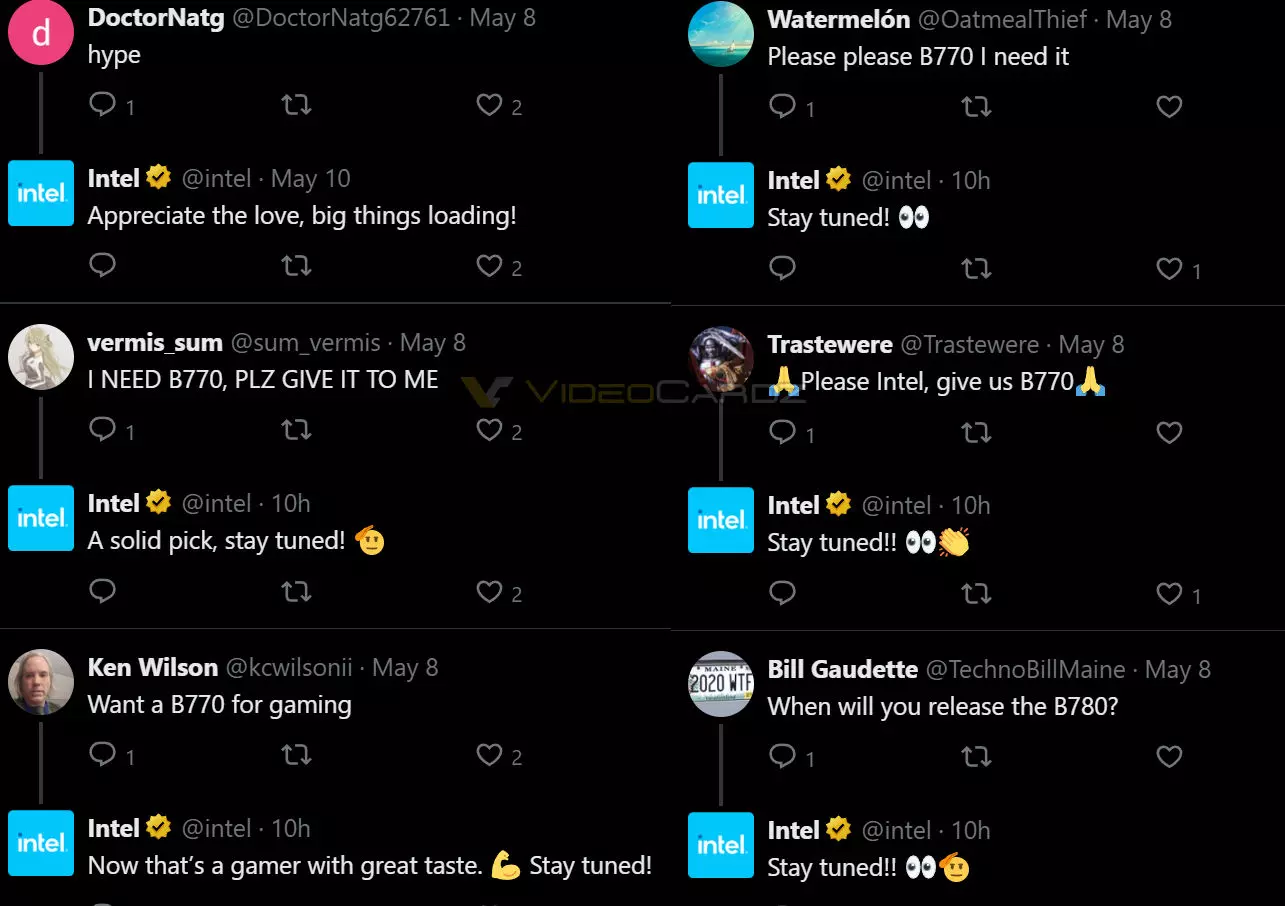Screen dimensions: 1285x906
Task: Open Bill Gaudette's license plate avatar
Action: click(721, 684)
